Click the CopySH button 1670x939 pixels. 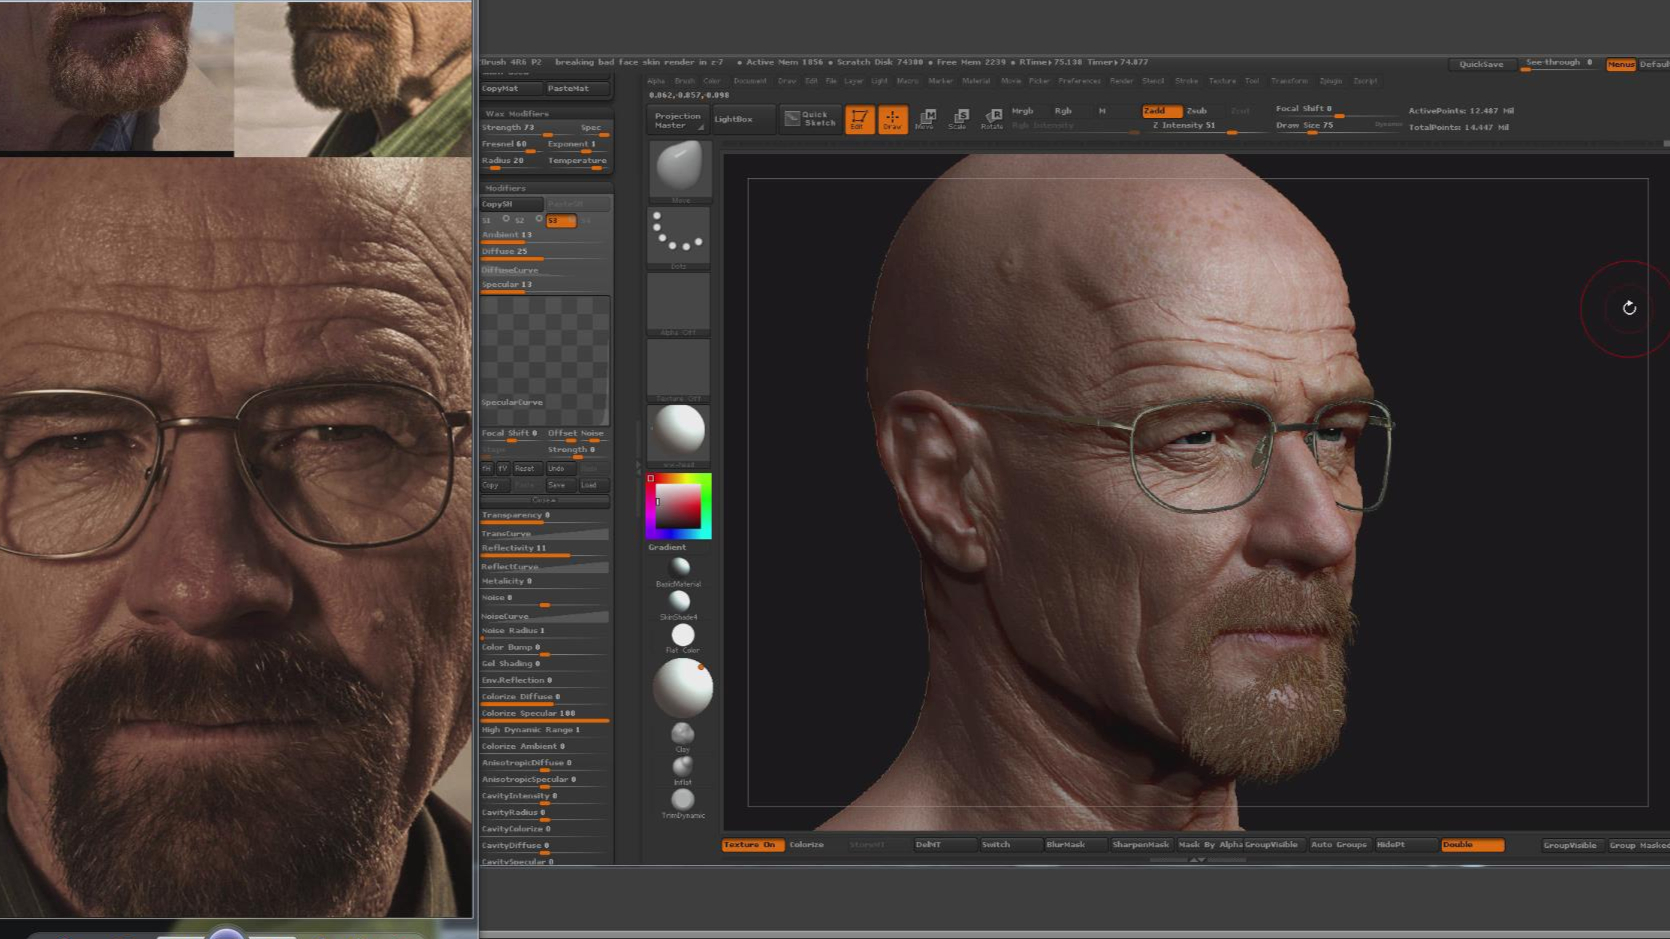pos(511,204)
